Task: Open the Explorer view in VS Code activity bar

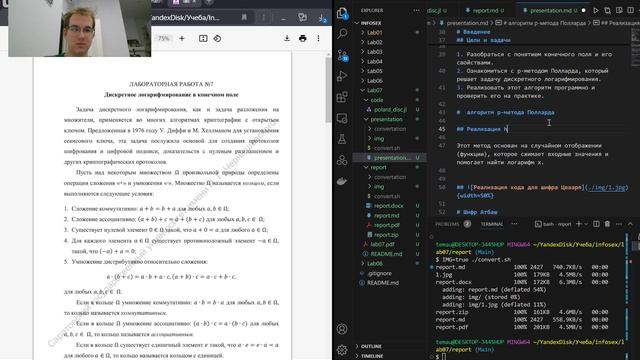Action: 342,13
